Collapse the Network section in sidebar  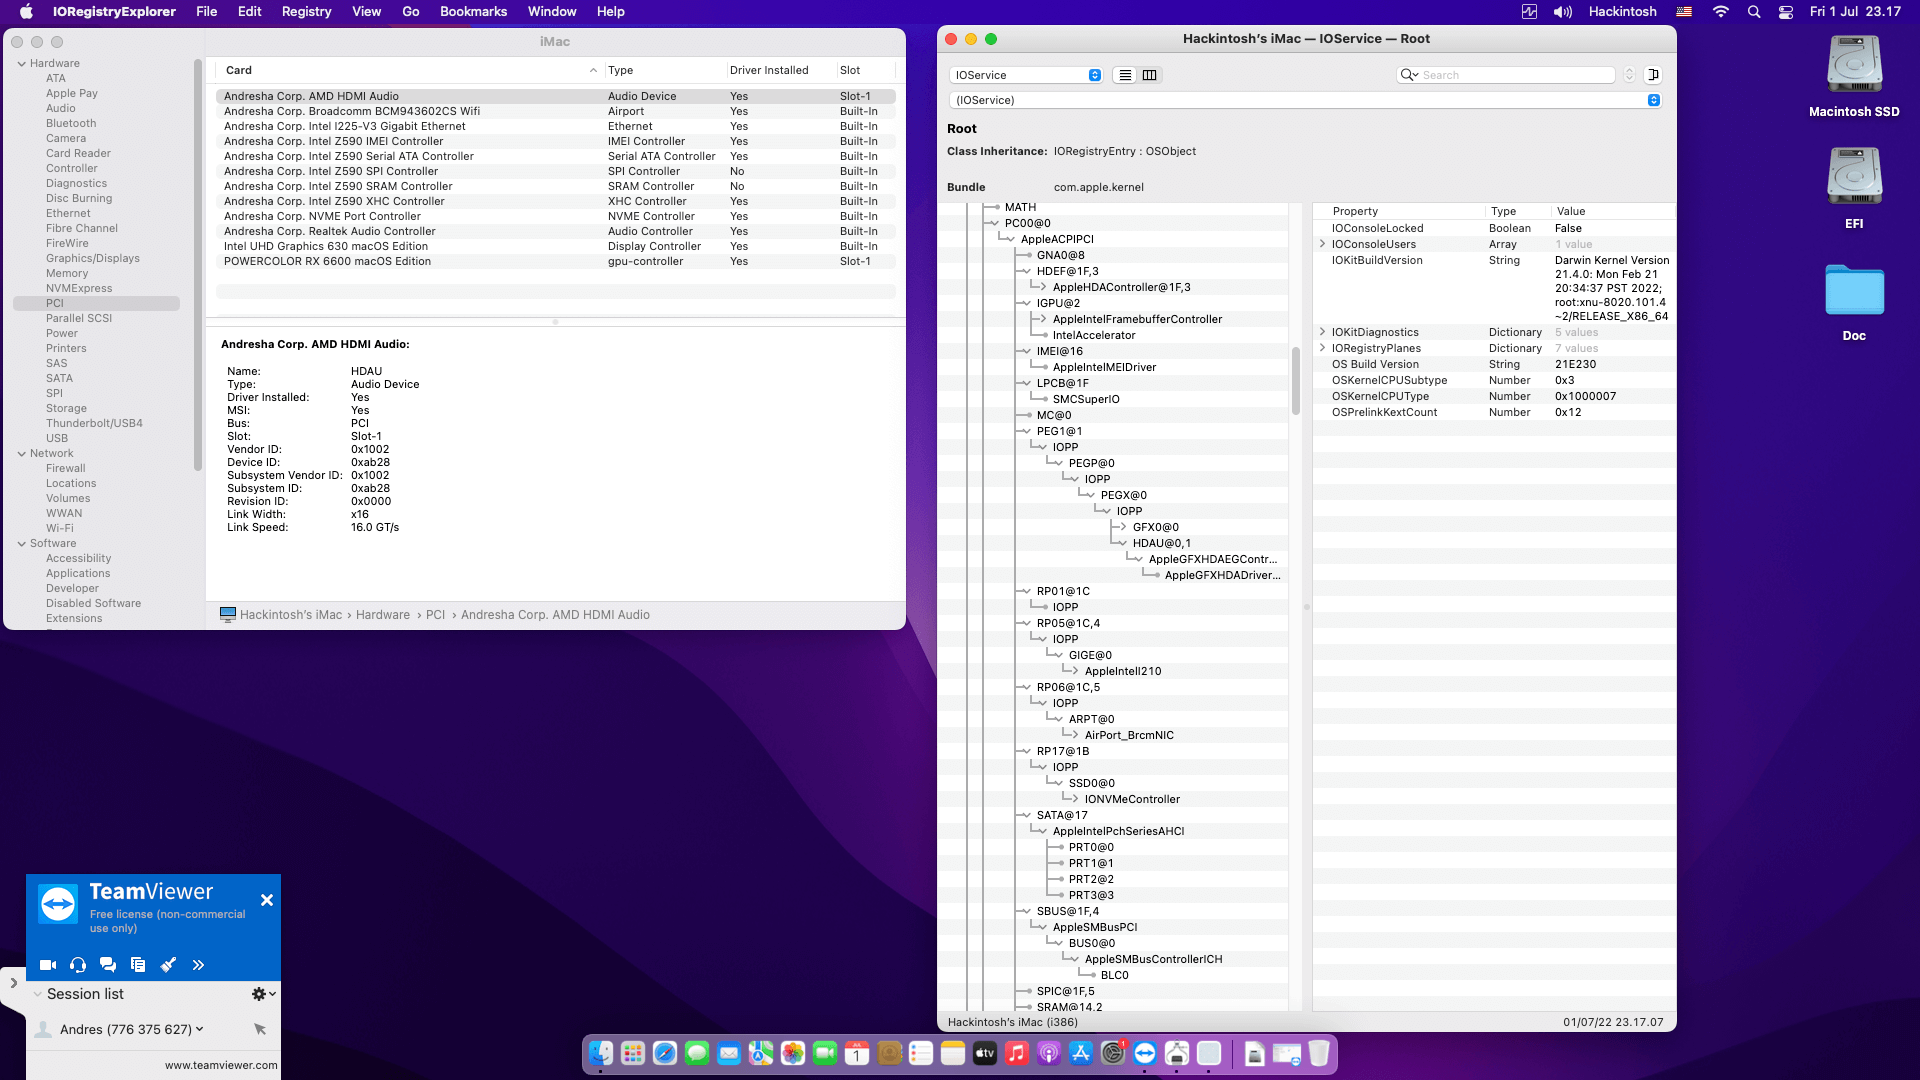pos(22,453)
